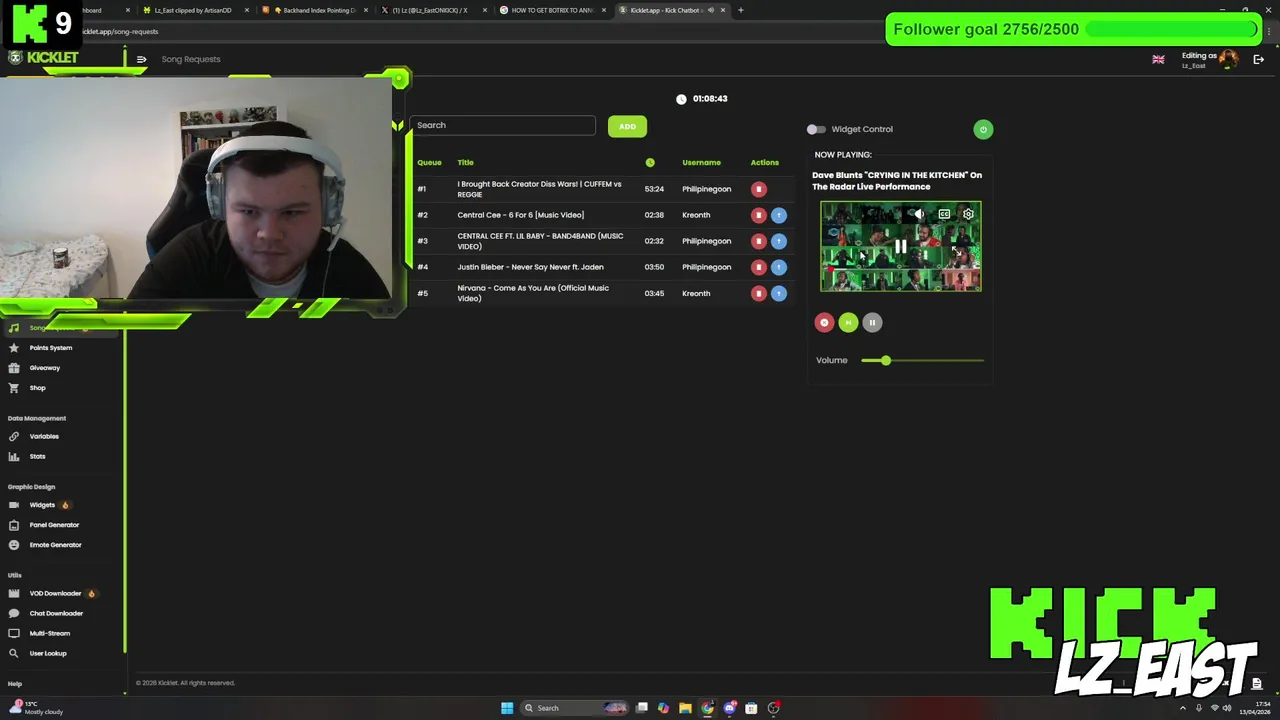Mute the video player speaker icon

919,214
